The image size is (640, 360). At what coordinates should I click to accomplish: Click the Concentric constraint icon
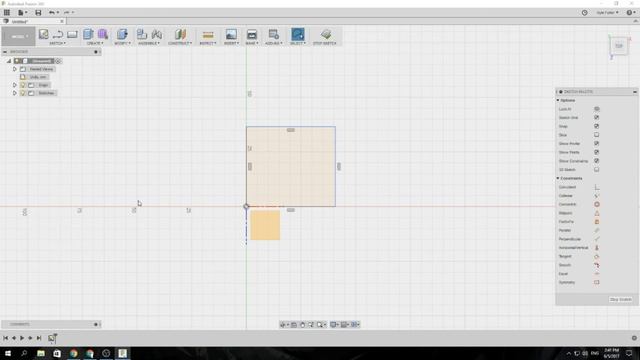596,204
